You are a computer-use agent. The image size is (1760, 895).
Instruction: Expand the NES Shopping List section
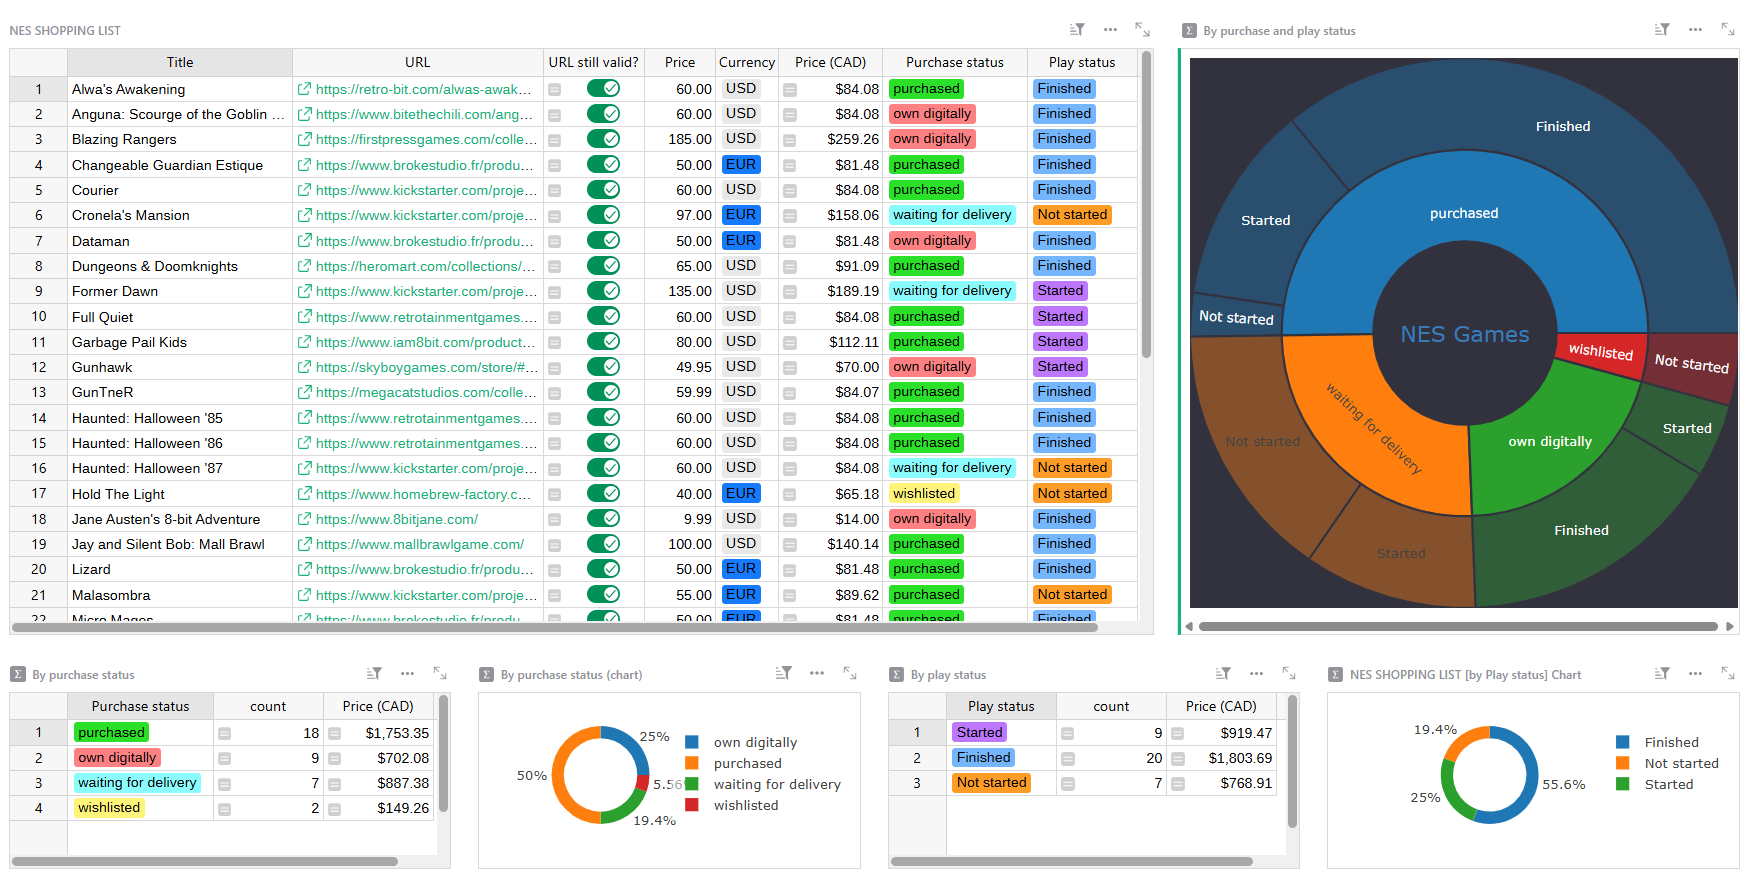tap(1142, 30)
